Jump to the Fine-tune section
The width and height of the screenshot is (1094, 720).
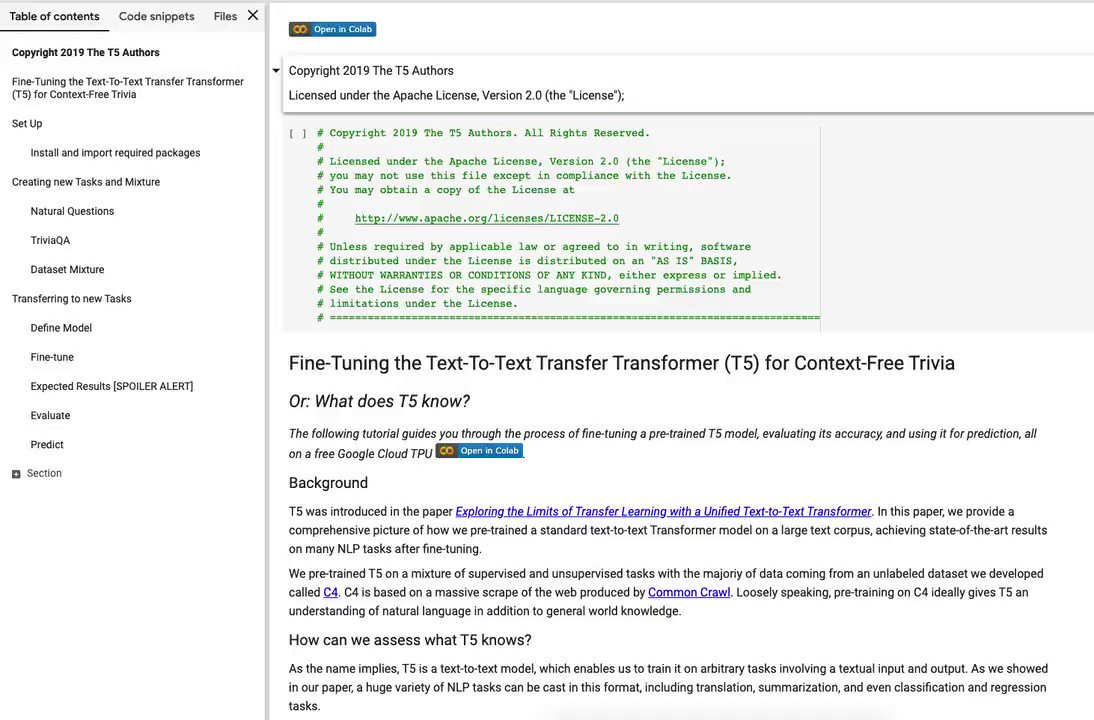pyautogui.click(x=52, y=357)
